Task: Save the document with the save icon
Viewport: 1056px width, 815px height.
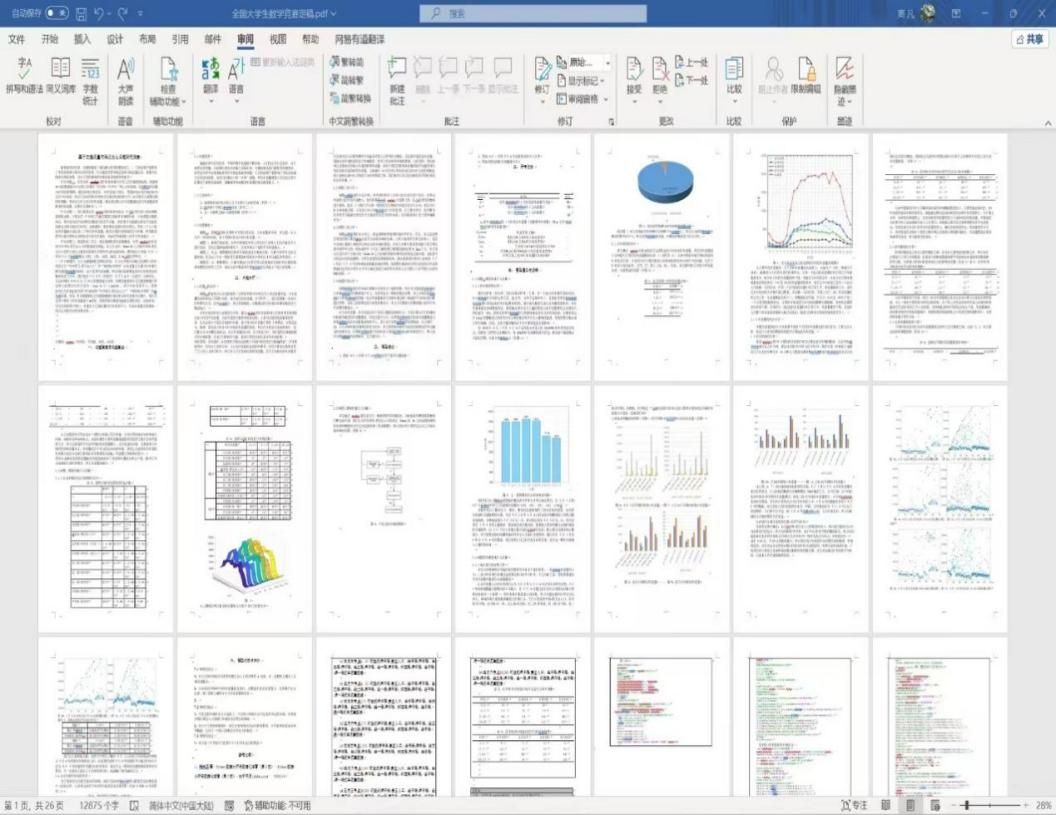Action: [x=81, y=13]
